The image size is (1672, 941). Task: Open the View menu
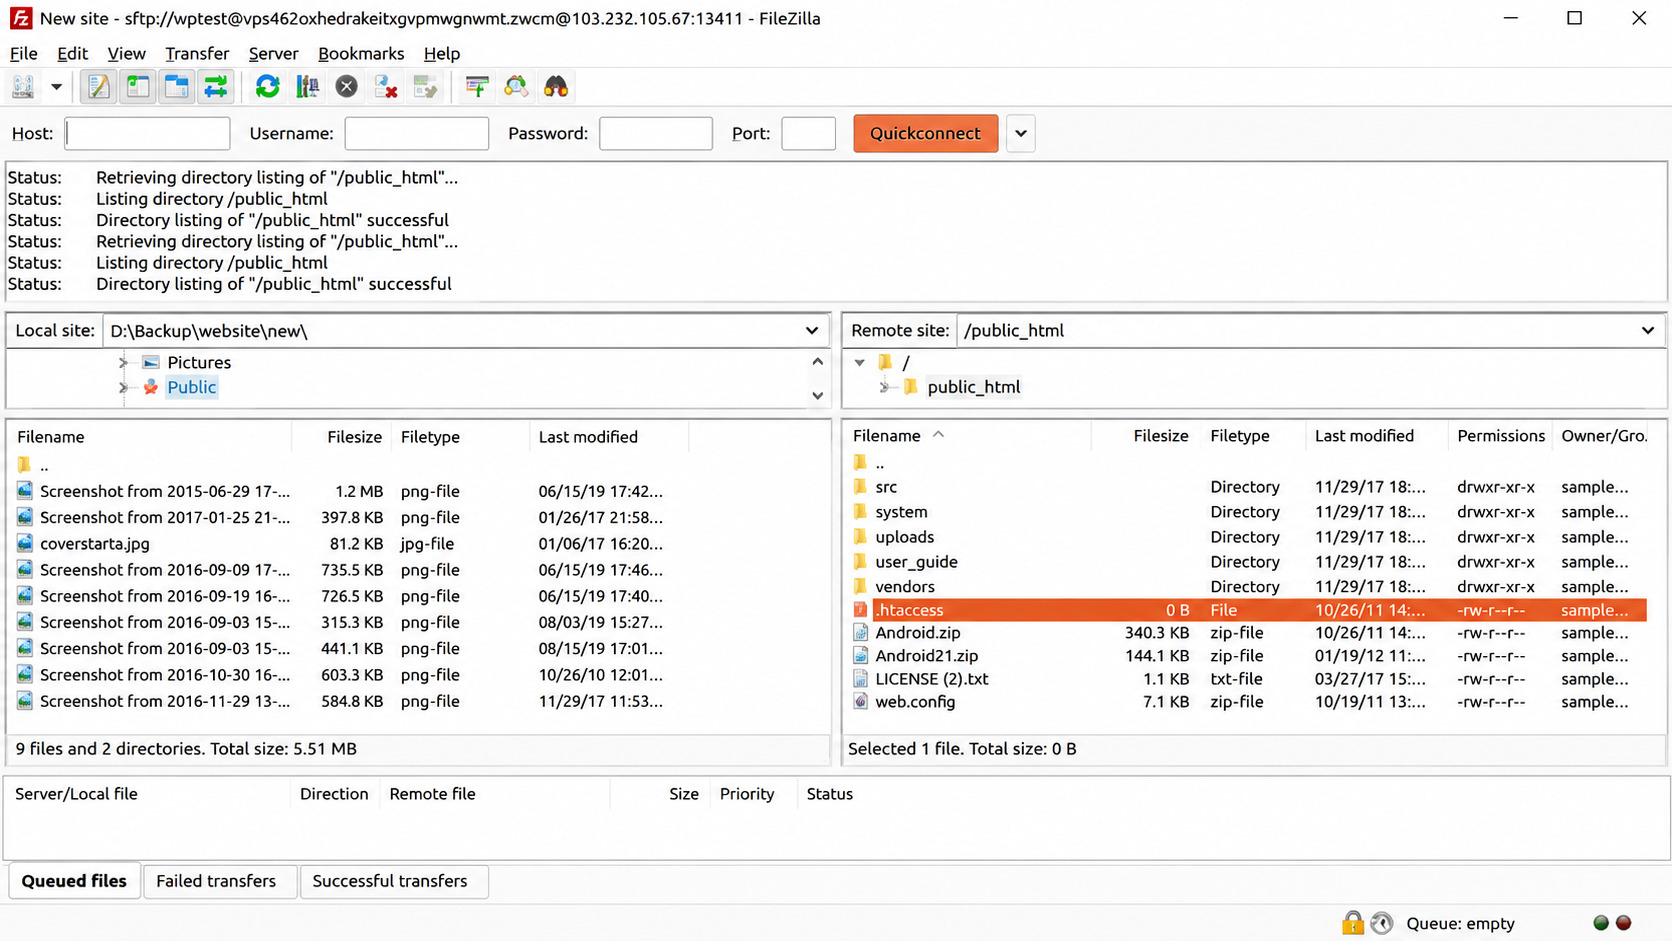[126, 54]
